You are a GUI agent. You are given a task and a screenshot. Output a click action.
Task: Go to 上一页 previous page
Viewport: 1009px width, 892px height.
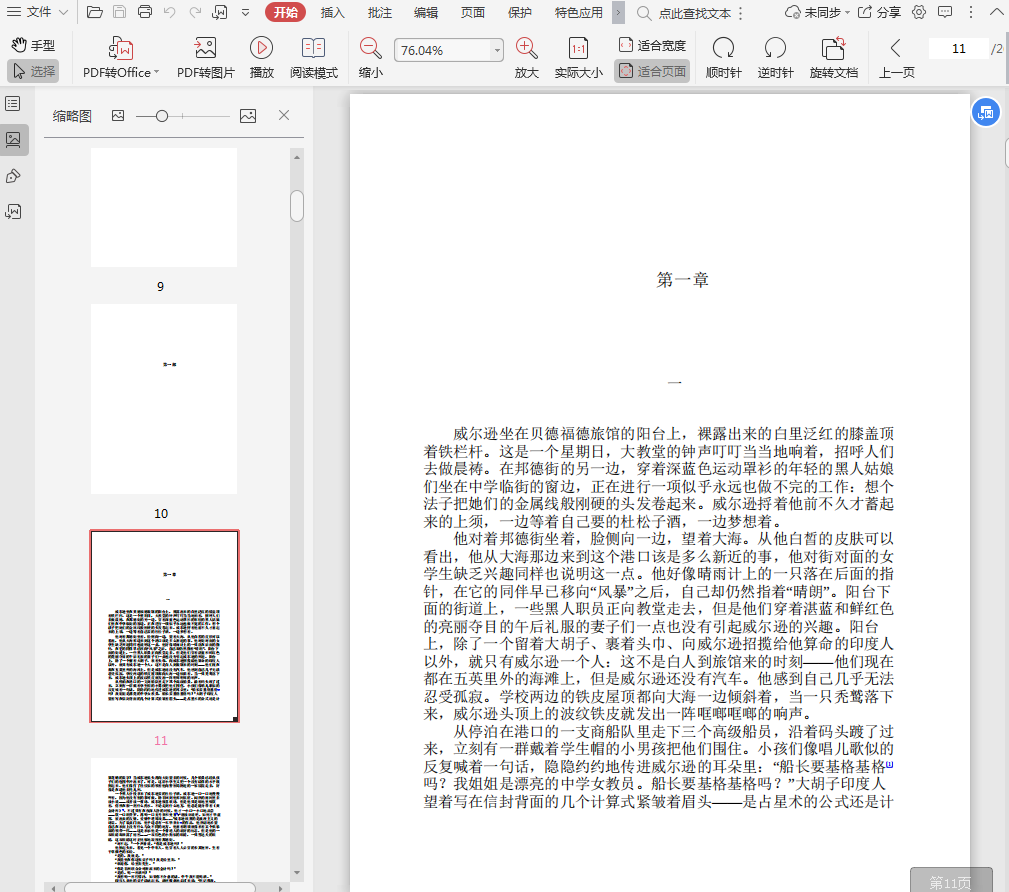(896, 58)
